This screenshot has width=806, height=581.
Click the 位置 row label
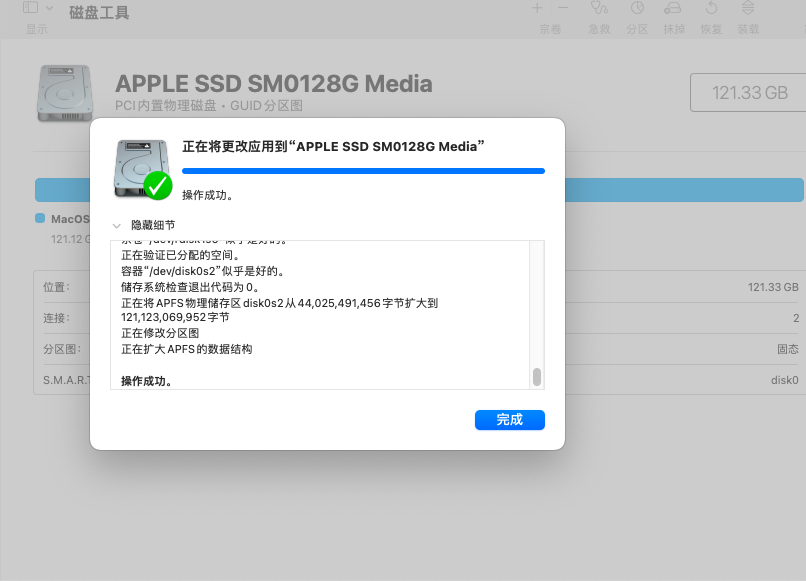(x=57, y=287)
